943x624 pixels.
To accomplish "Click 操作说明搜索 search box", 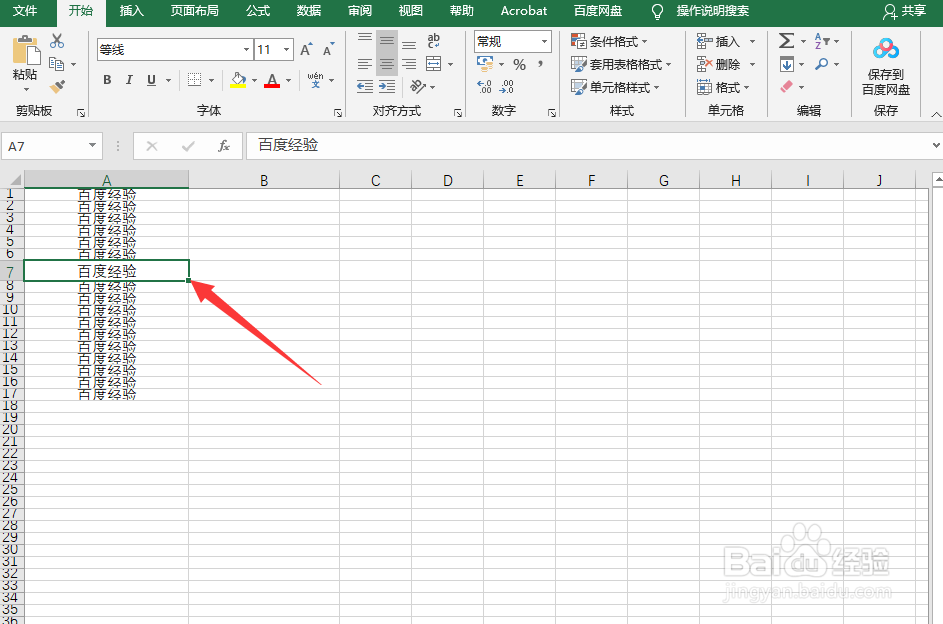I will 712,11.
